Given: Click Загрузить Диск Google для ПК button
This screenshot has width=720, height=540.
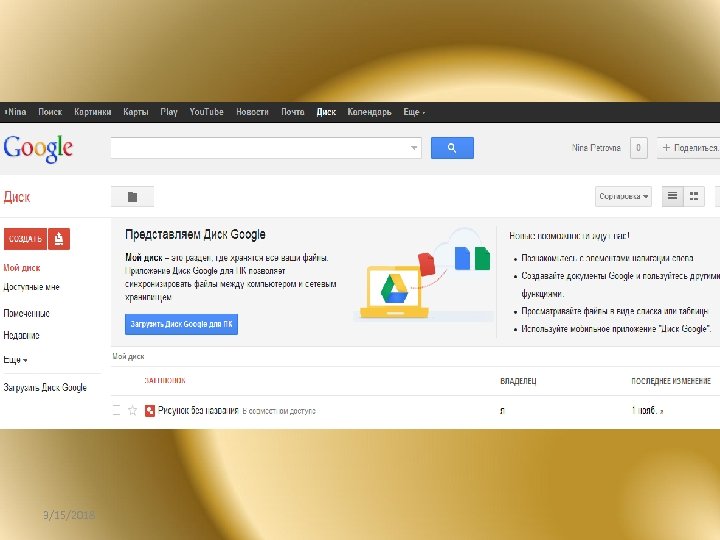Looking at the screenshot, I should pos(181,324).
